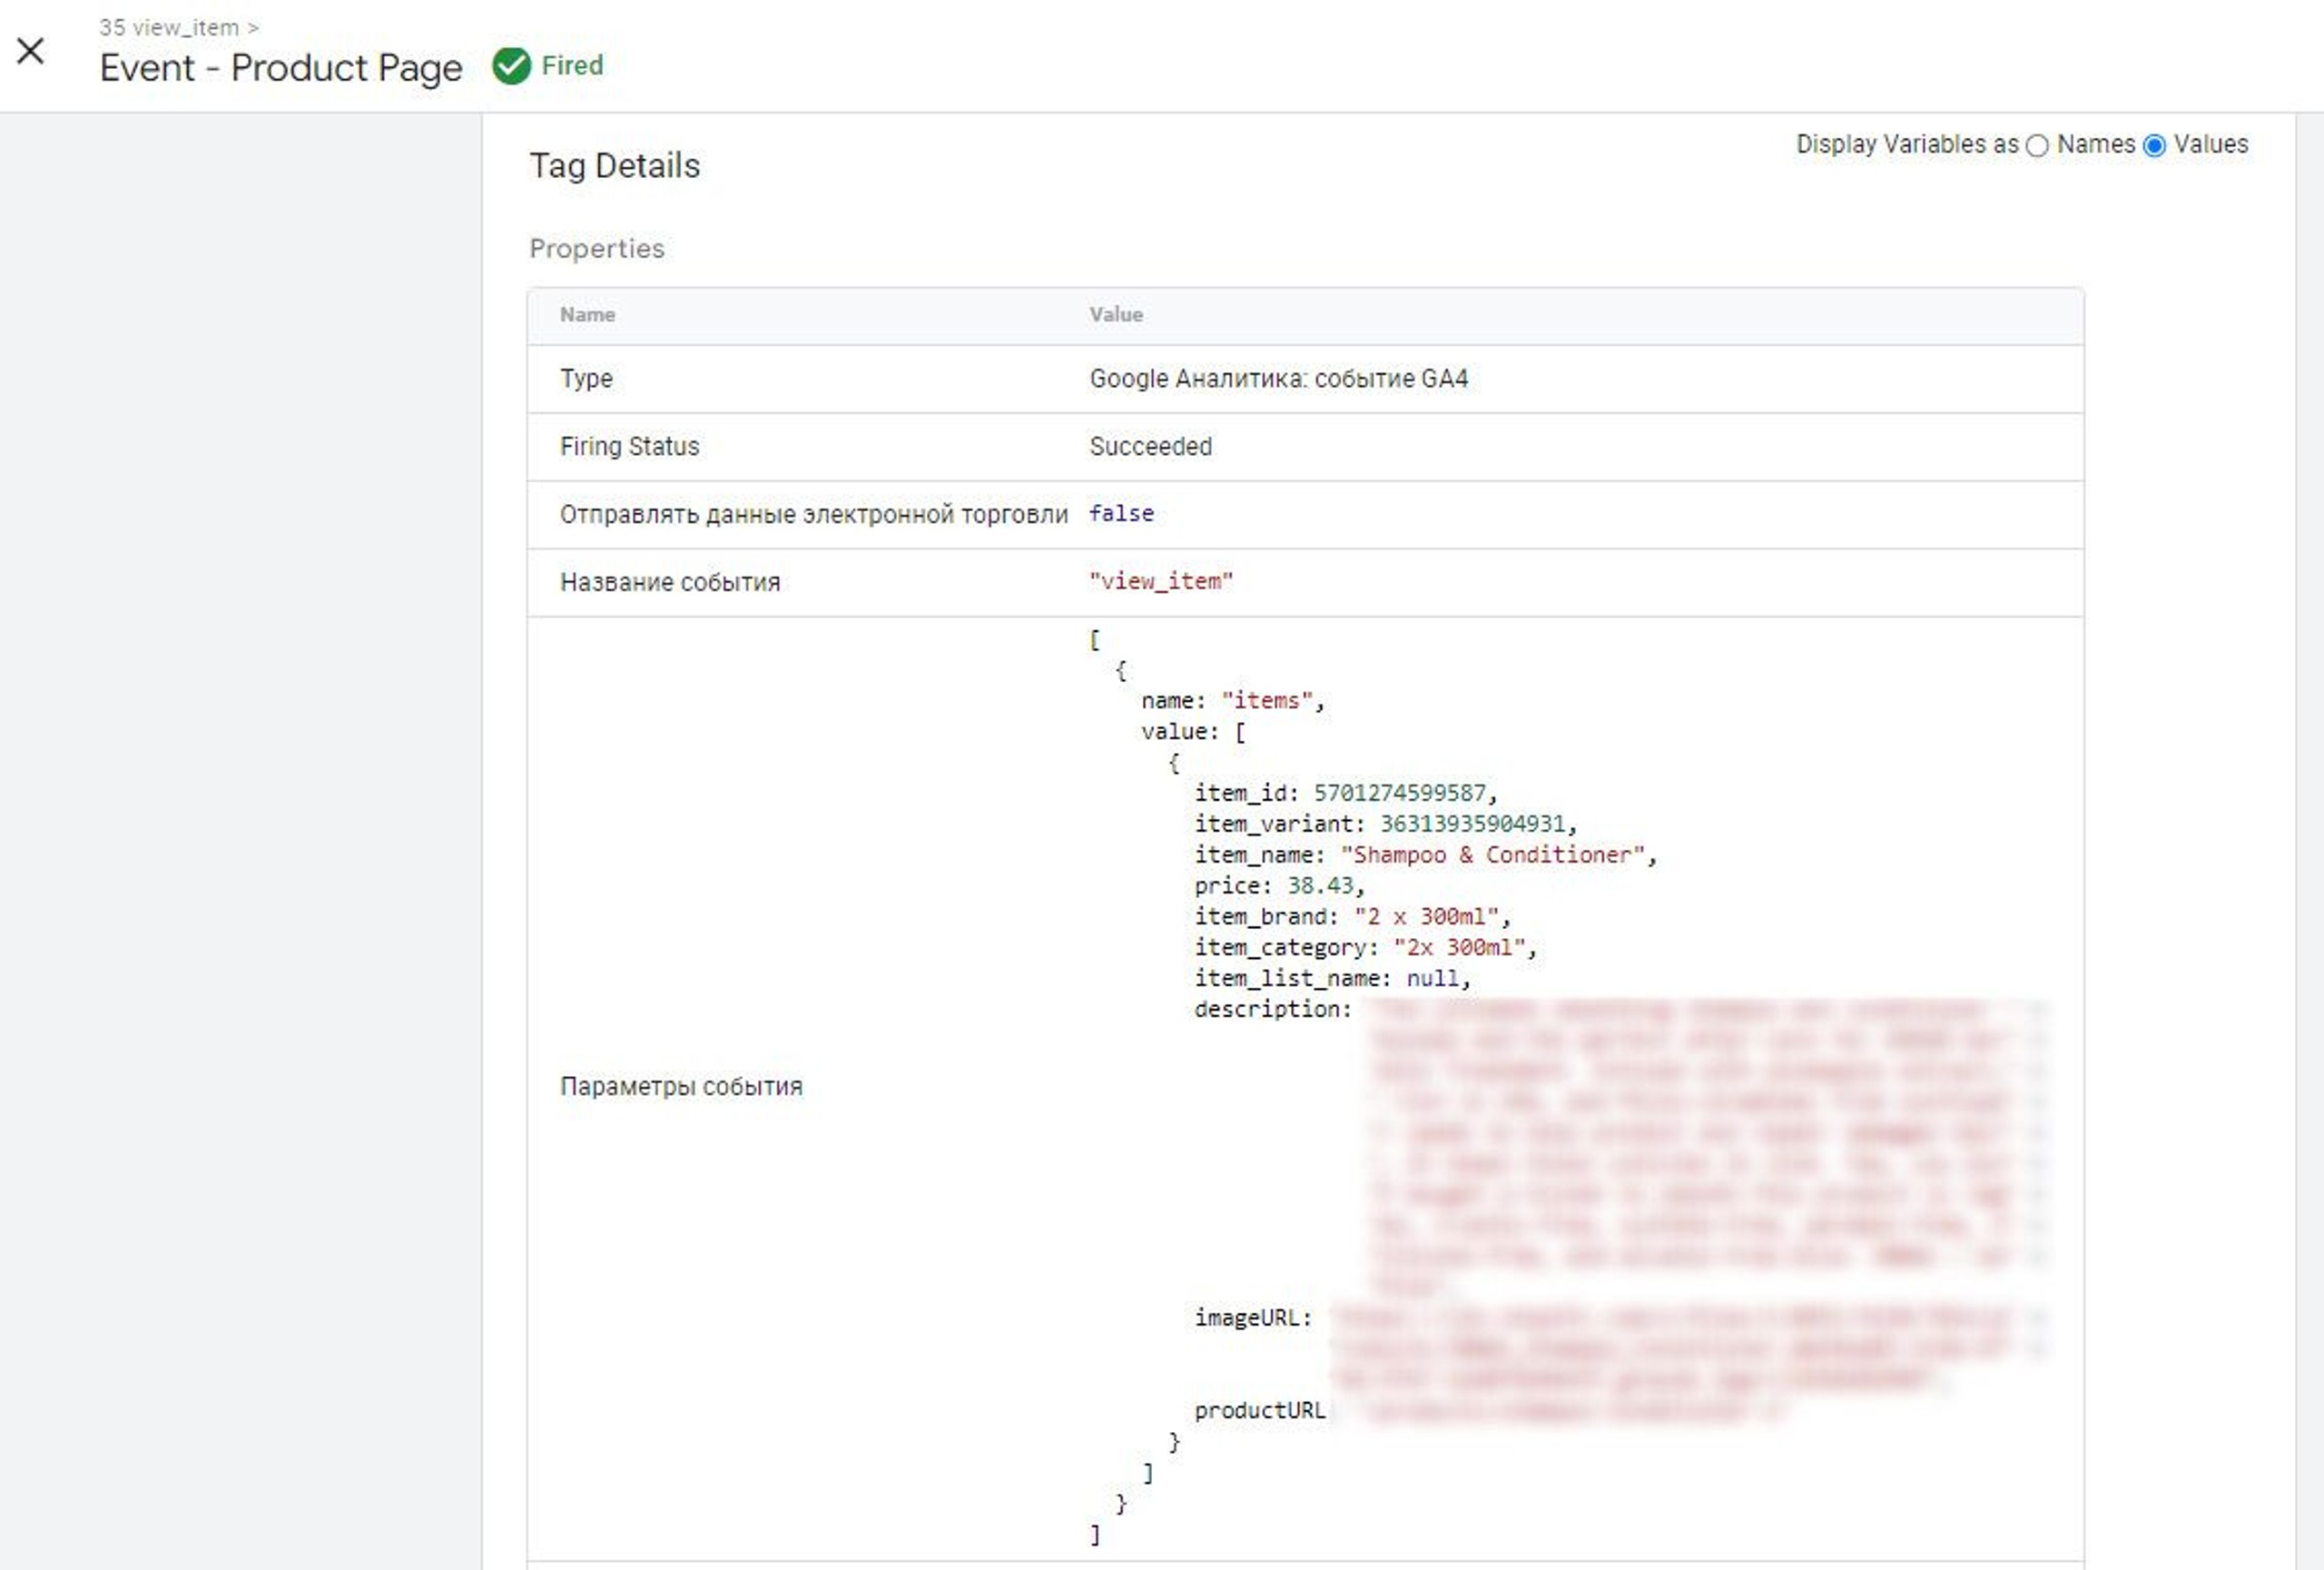This screenshot has height=1570, width=2324.
Task: Click the Properties section label
Action: click(596, 249)
